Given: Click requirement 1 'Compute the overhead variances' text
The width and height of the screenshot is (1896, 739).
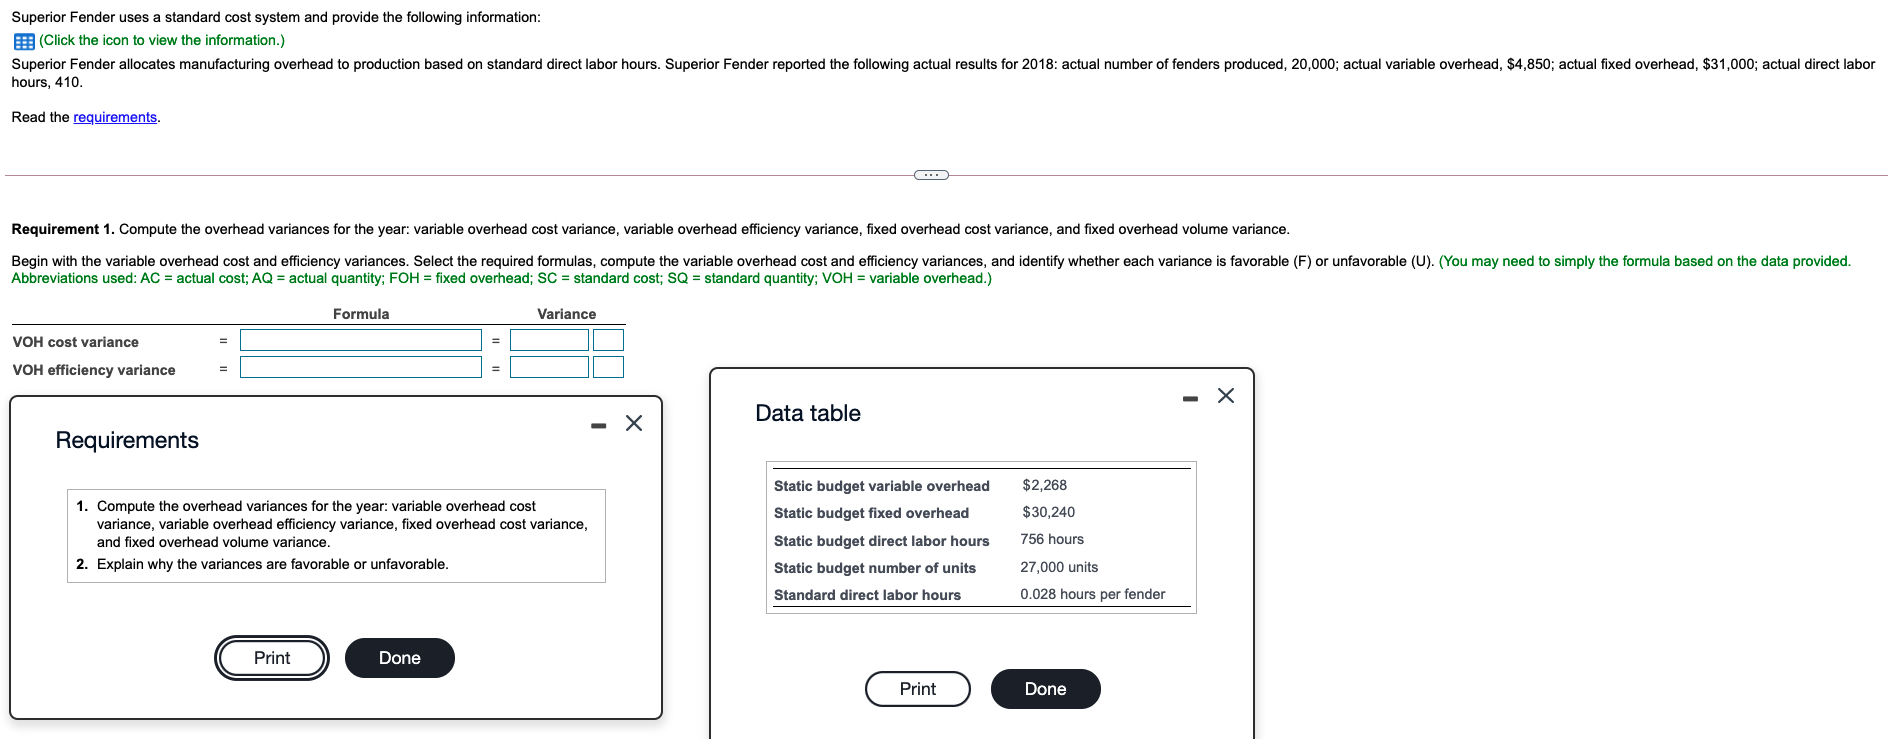Looking at the screenshot, I should coord(342,524).
